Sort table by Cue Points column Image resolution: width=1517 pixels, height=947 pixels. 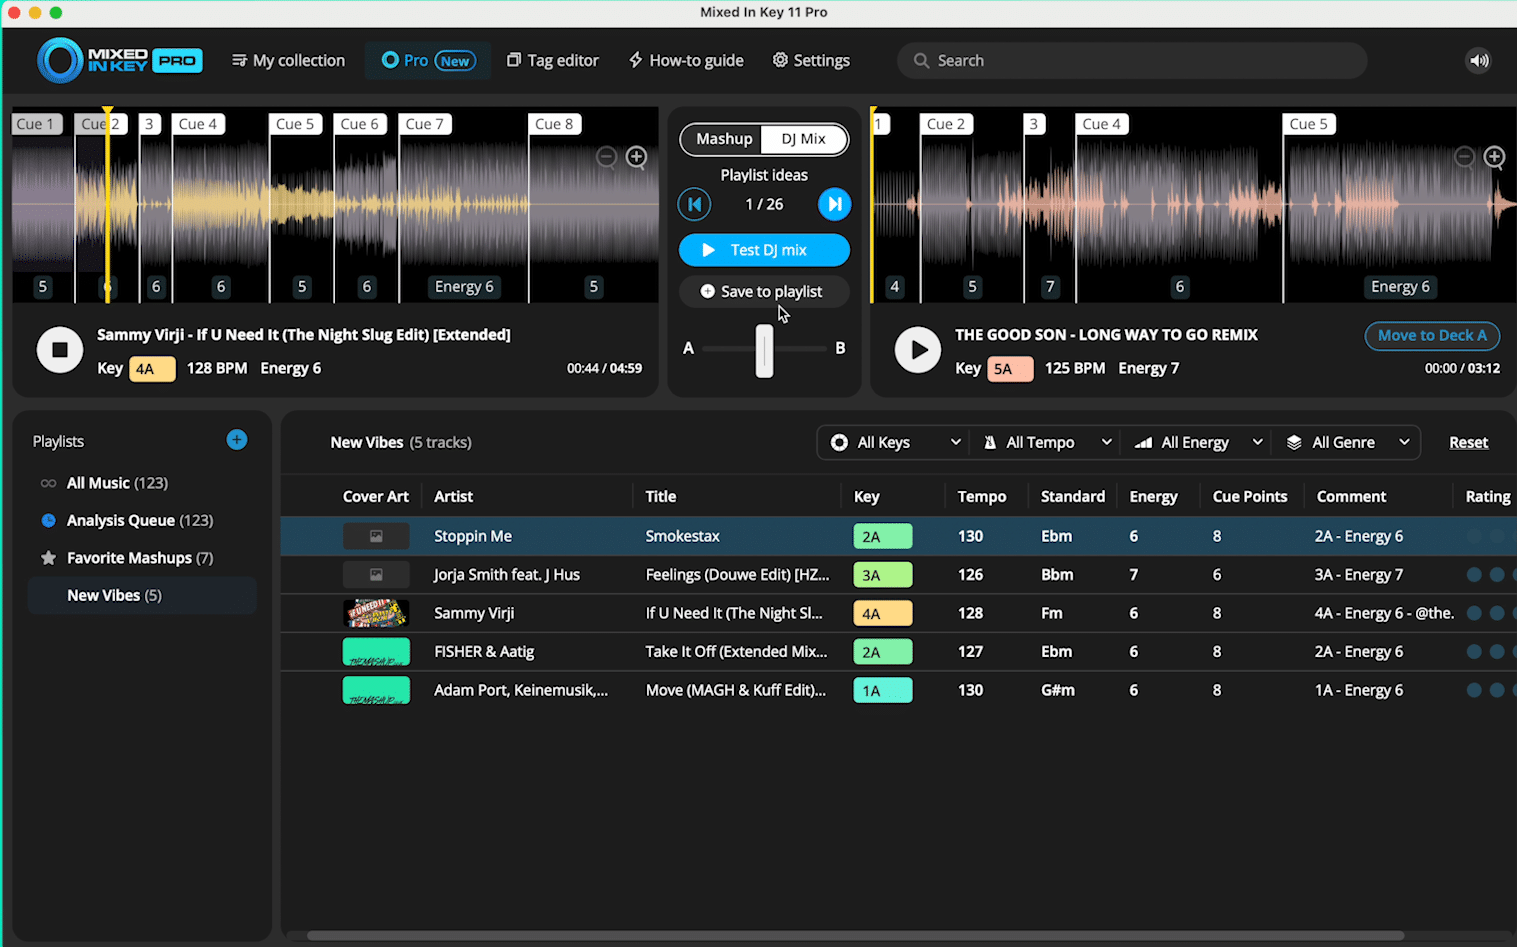pyautogui.click(x=1250, y=497)
